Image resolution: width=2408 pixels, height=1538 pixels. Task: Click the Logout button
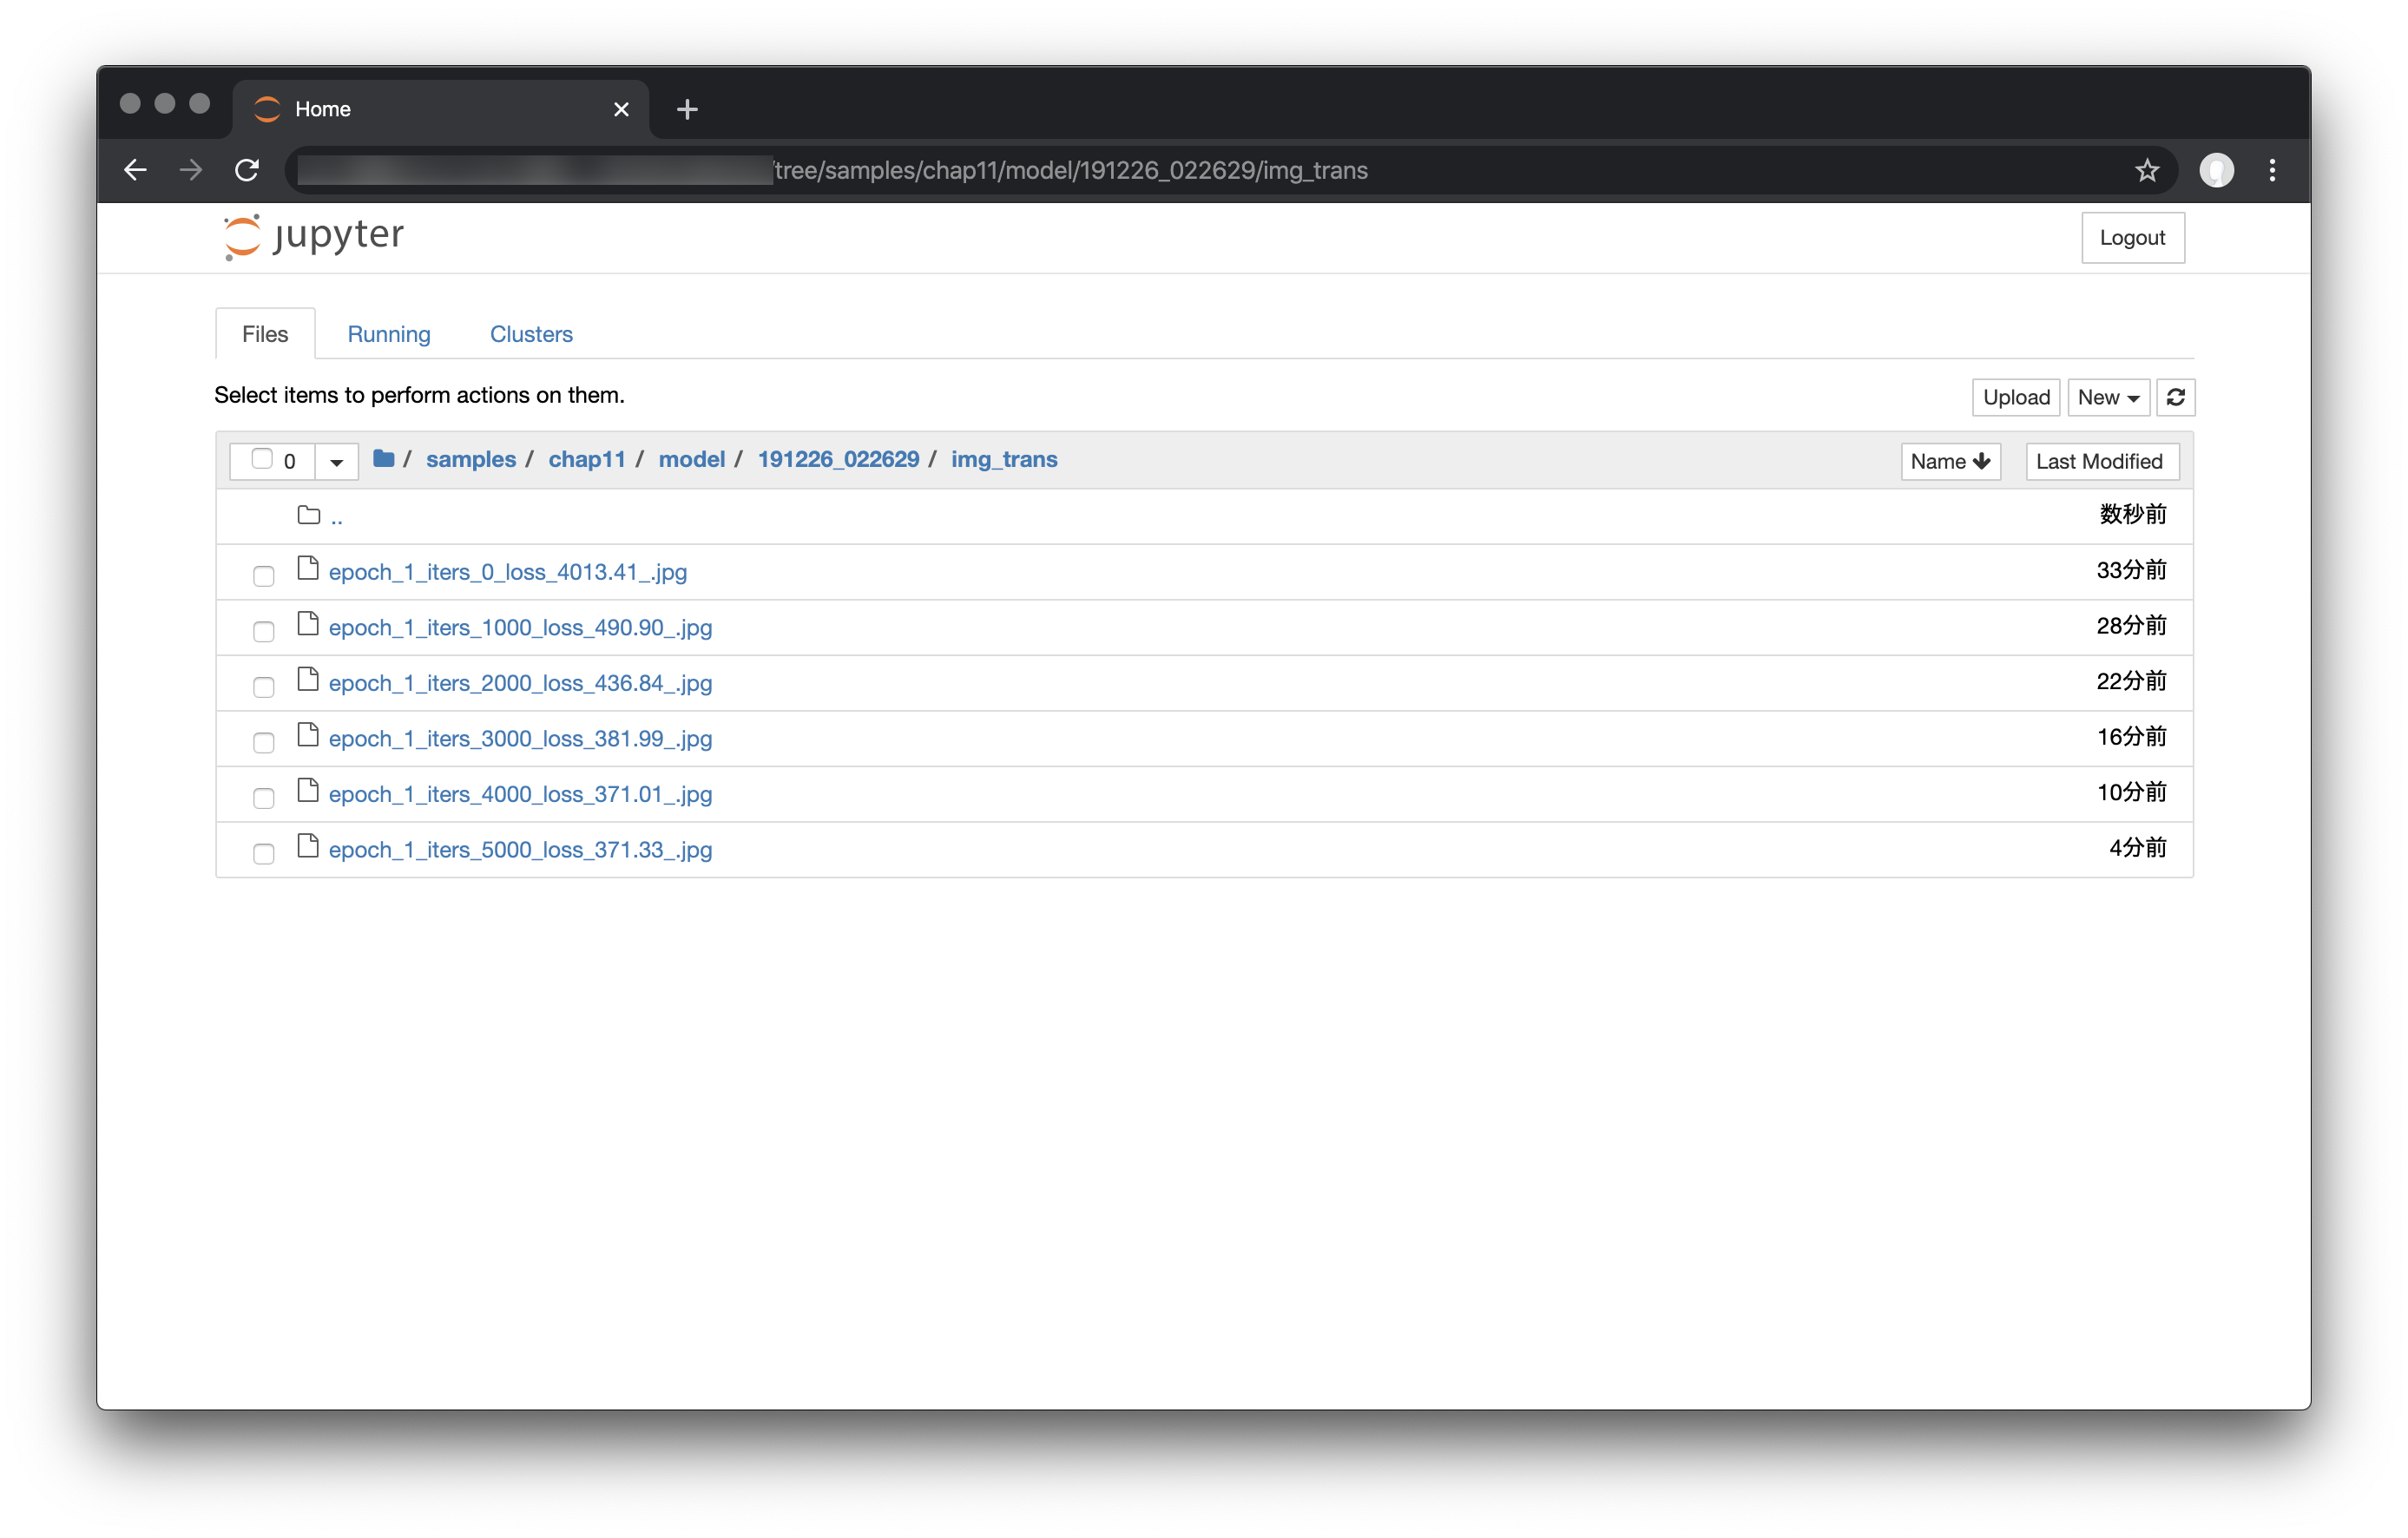pyautogui.click(x=2132, y=238)
